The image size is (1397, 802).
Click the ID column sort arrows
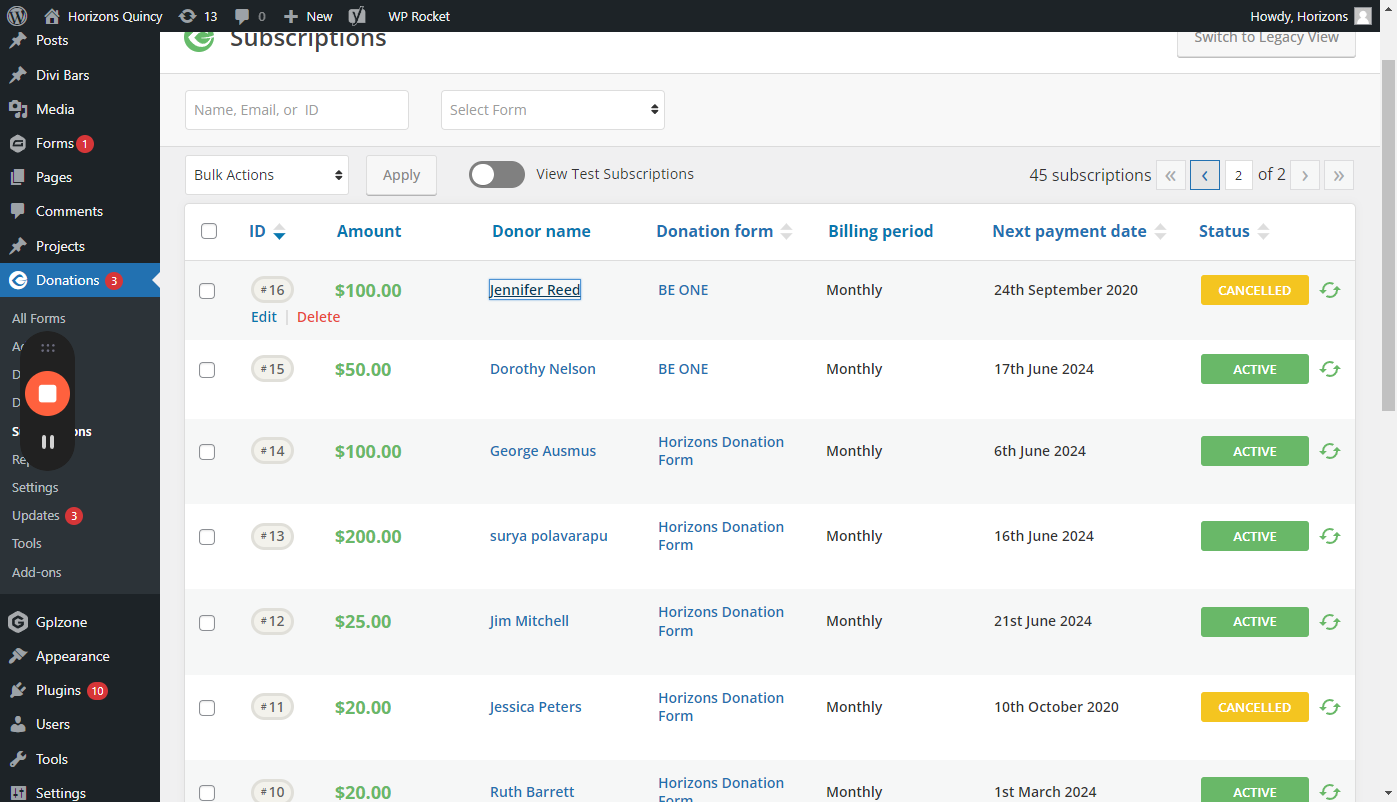[x=279, y=232]
